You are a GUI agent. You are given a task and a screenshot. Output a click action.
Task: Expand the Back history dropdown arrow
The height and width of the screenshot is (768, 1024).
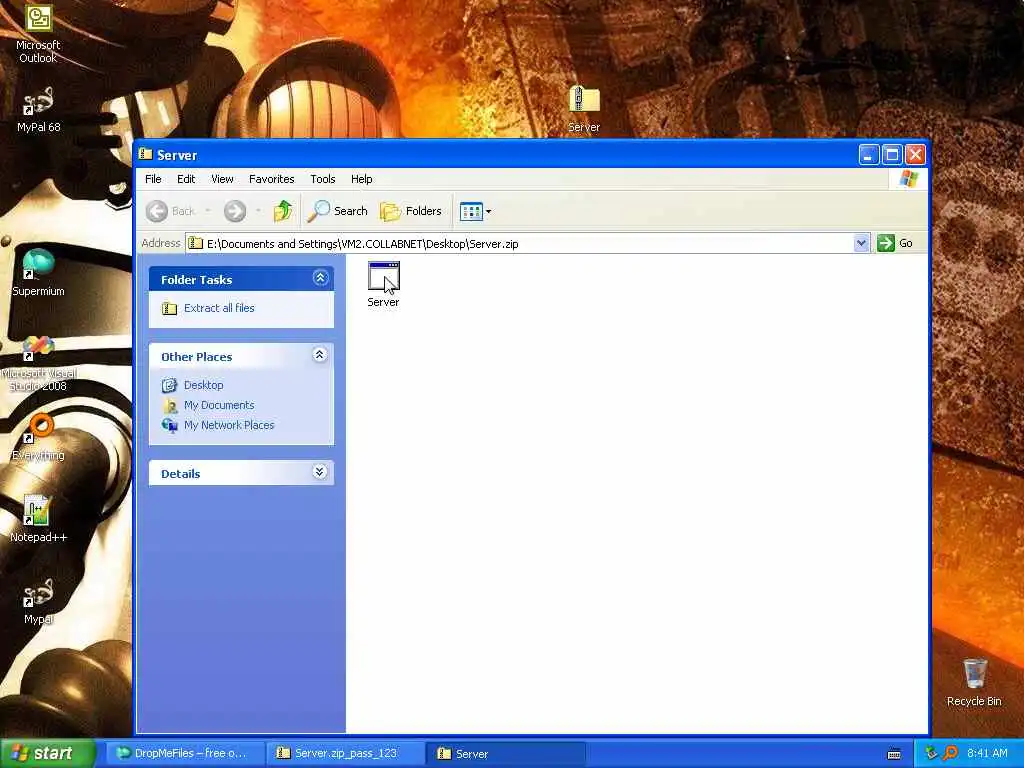tap(208, 211)
